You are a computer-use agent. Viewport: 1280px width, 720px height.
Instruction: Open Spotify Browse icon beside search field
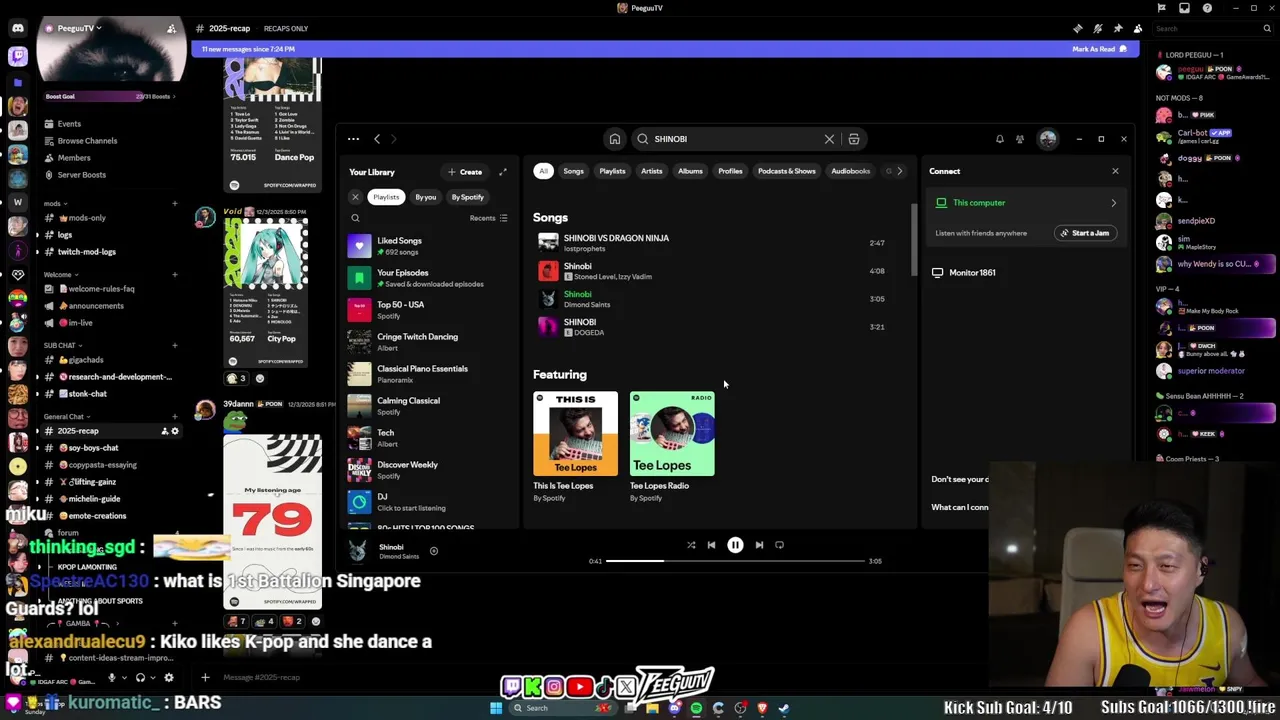(854, 139)
